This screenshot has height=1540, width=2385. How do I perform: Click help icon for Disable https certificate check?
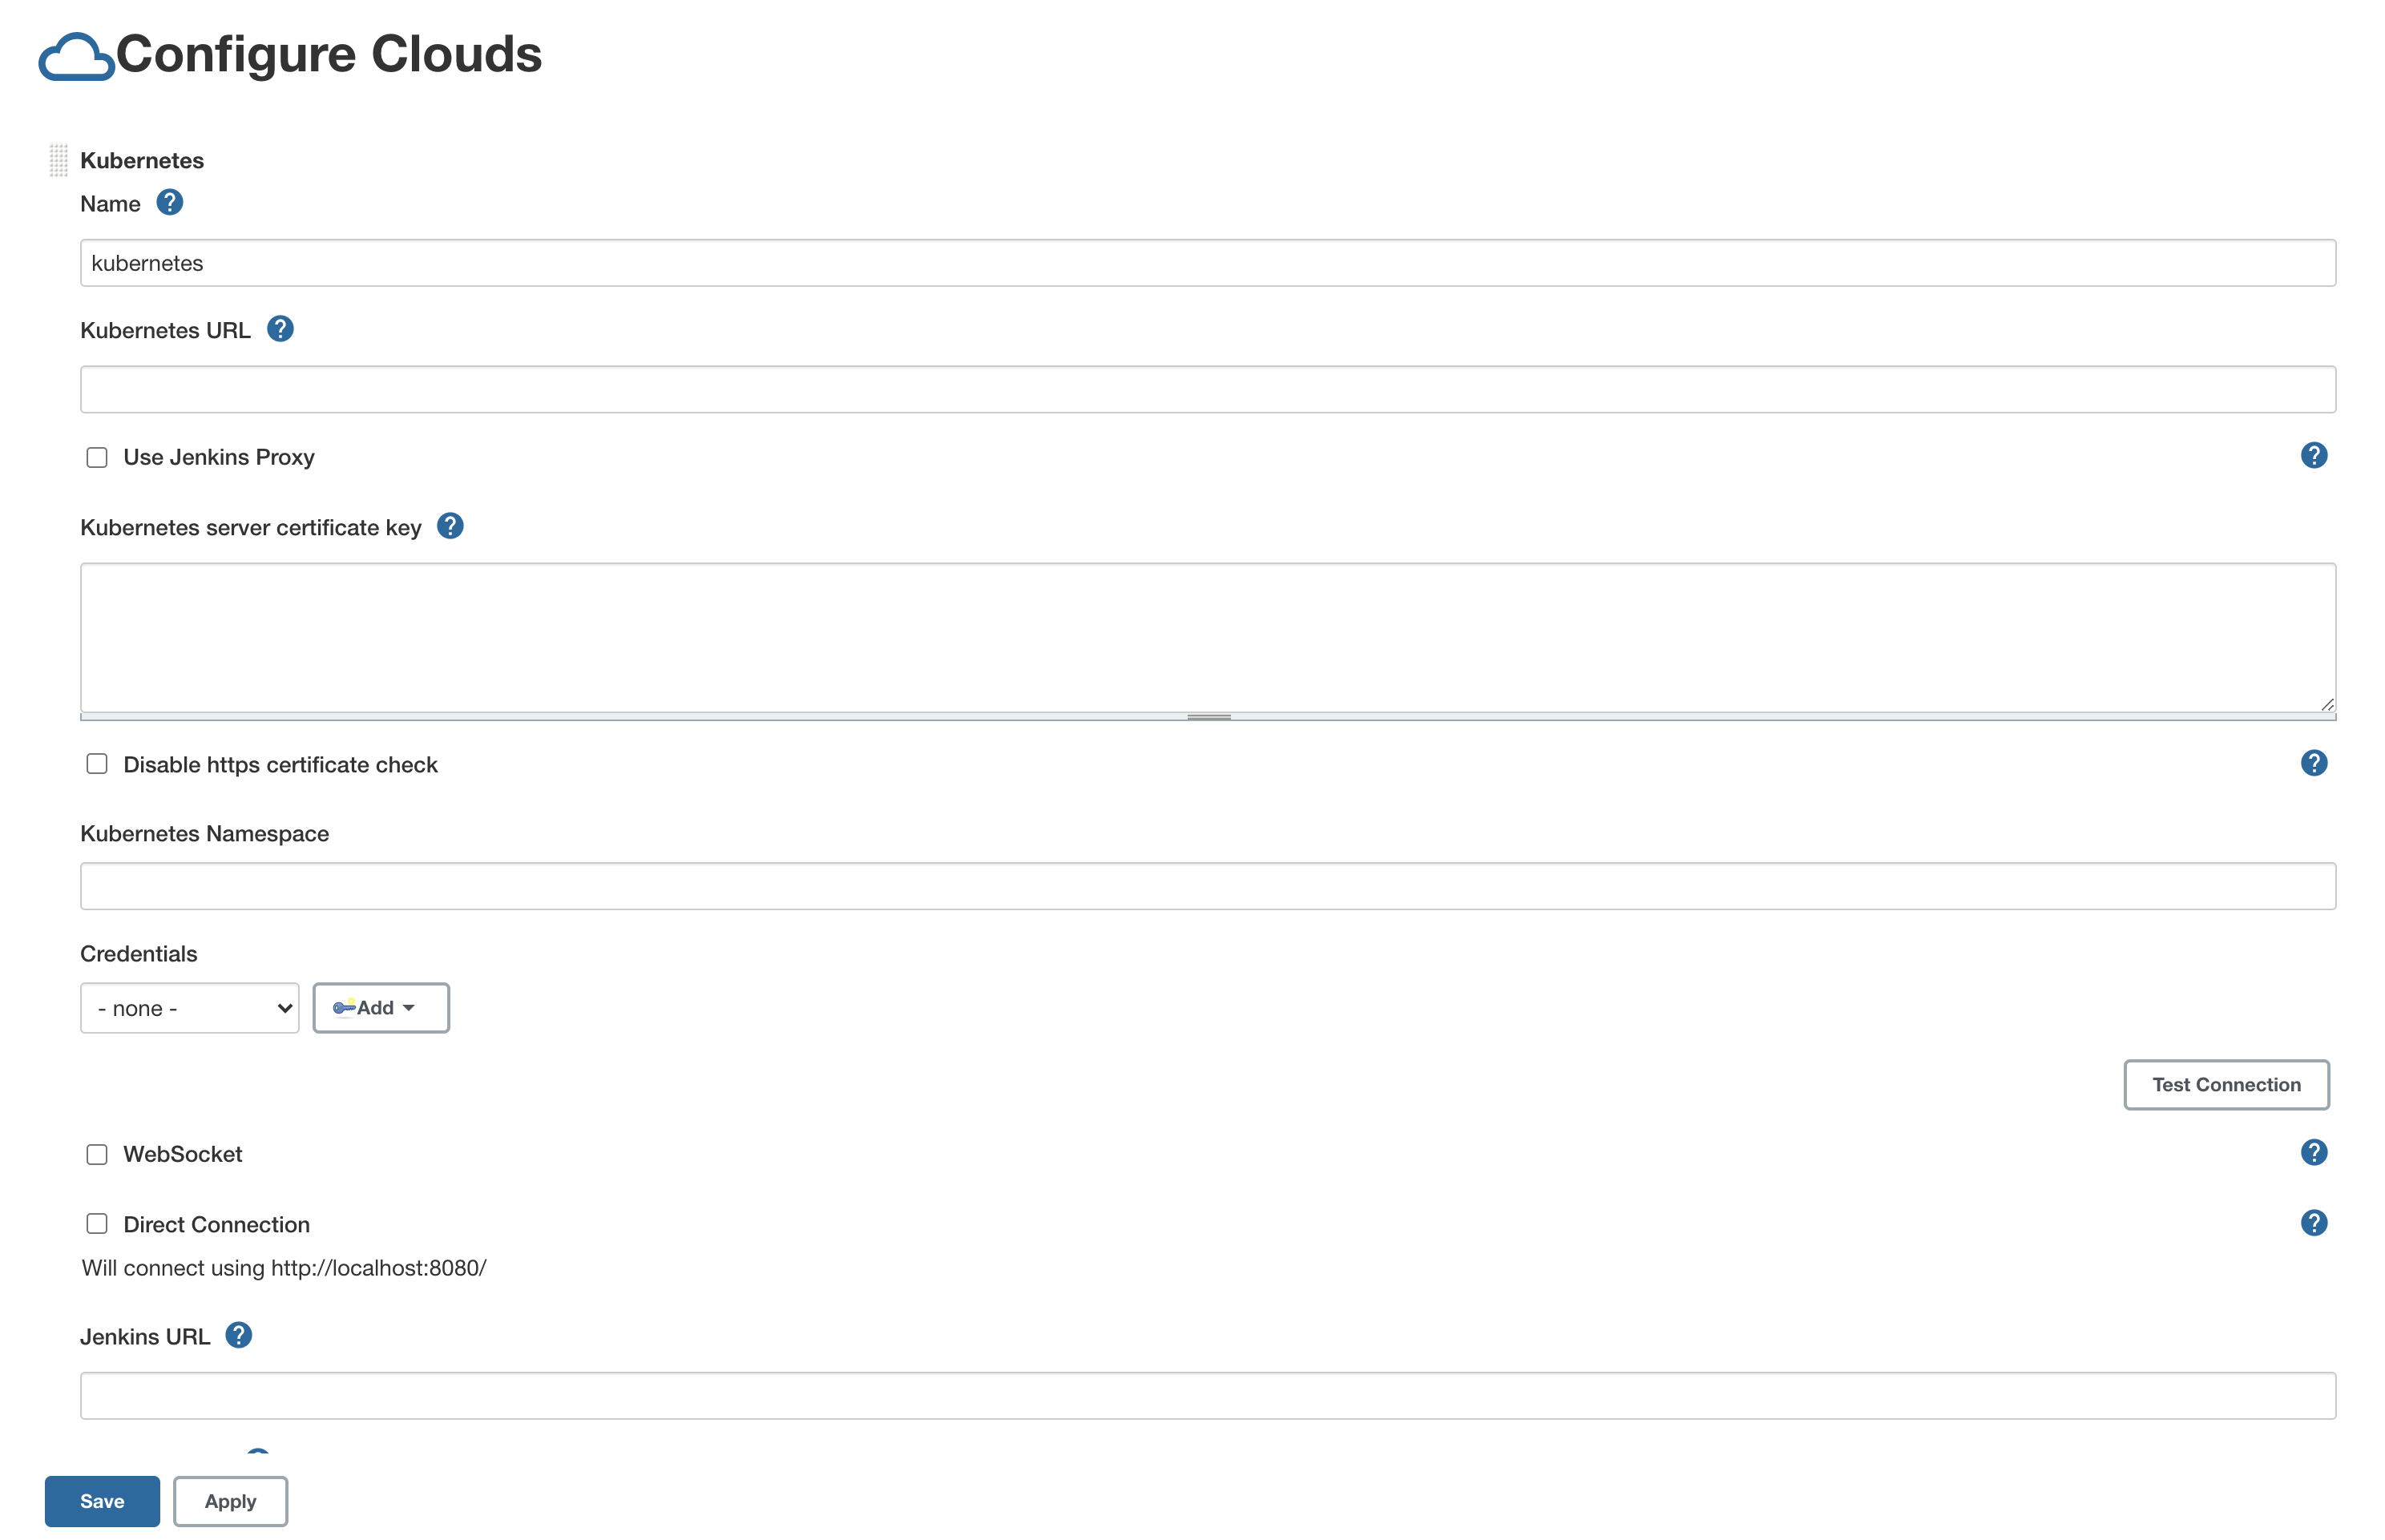pos(2313,763)
